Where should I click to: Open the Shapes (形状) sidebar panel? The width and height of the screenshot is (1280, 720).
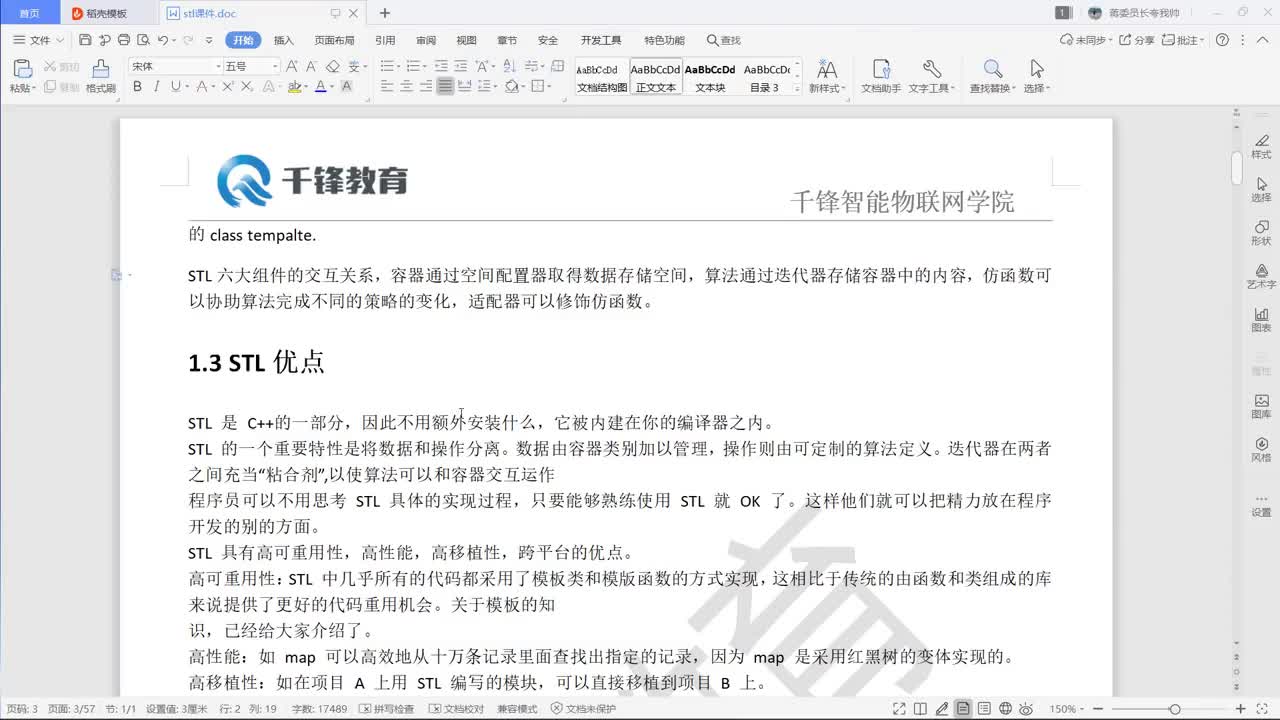pos(1261,232)
